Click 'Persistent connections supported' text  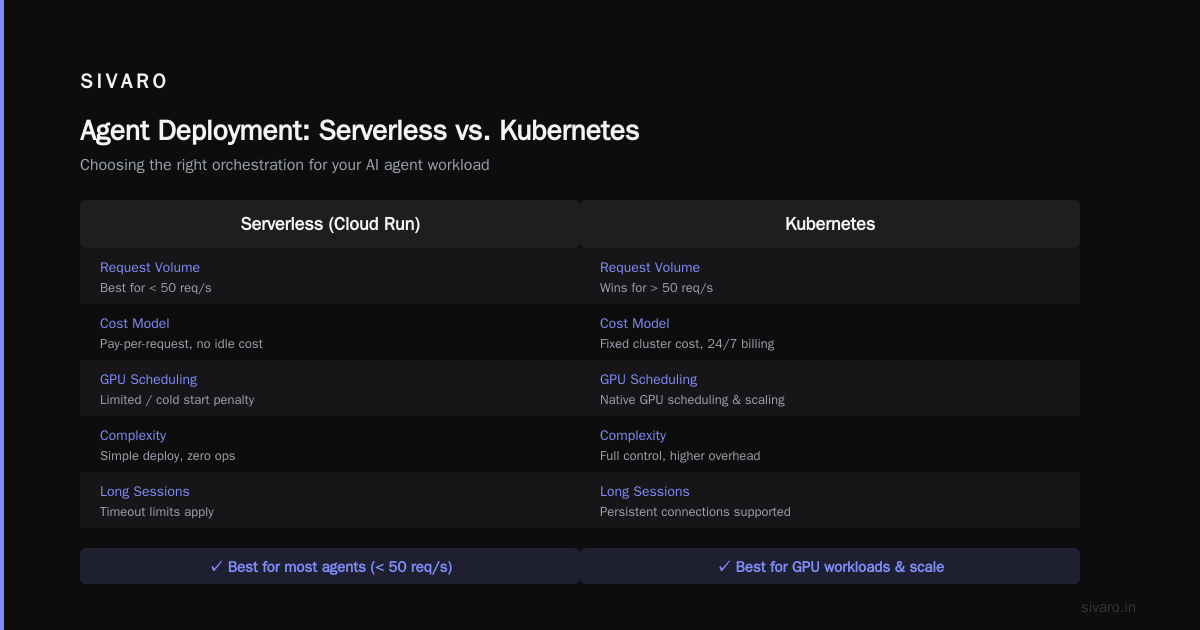tap(695, 511)
